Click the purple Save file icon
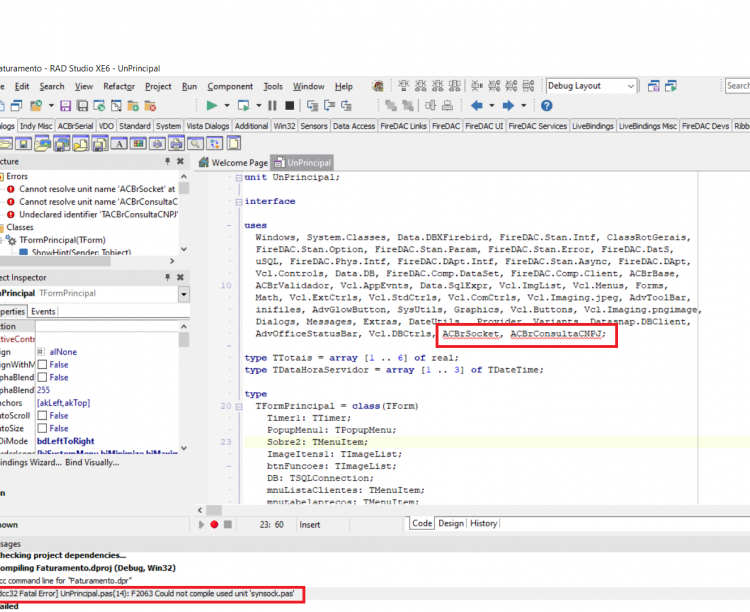Screen dimensions: 750x612 pyautogui.click(x=66, y=106)
